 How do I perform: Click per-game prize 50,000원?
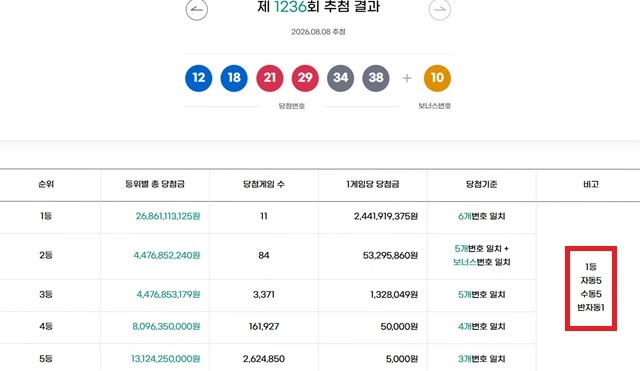tap(399, 327)
